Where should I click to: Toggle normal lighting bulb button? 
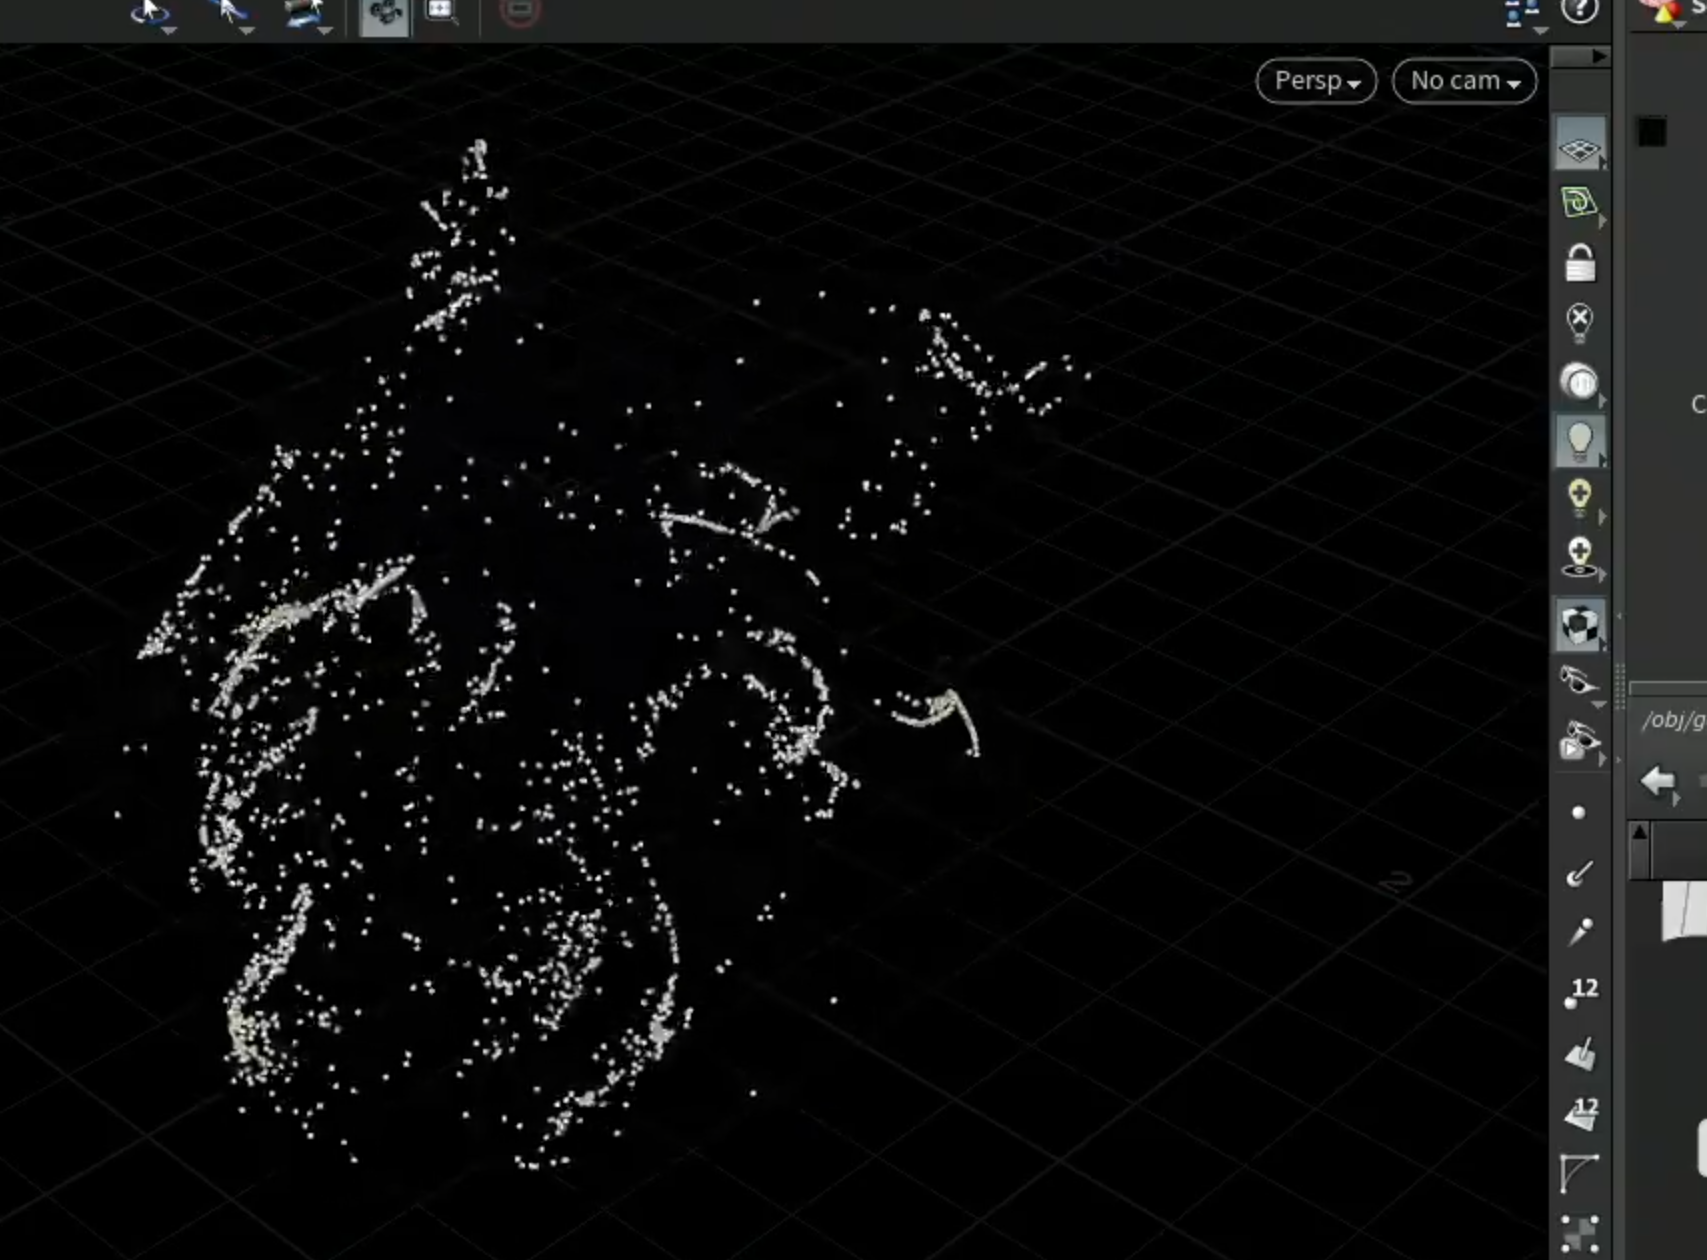click(x=1579, y=442)
